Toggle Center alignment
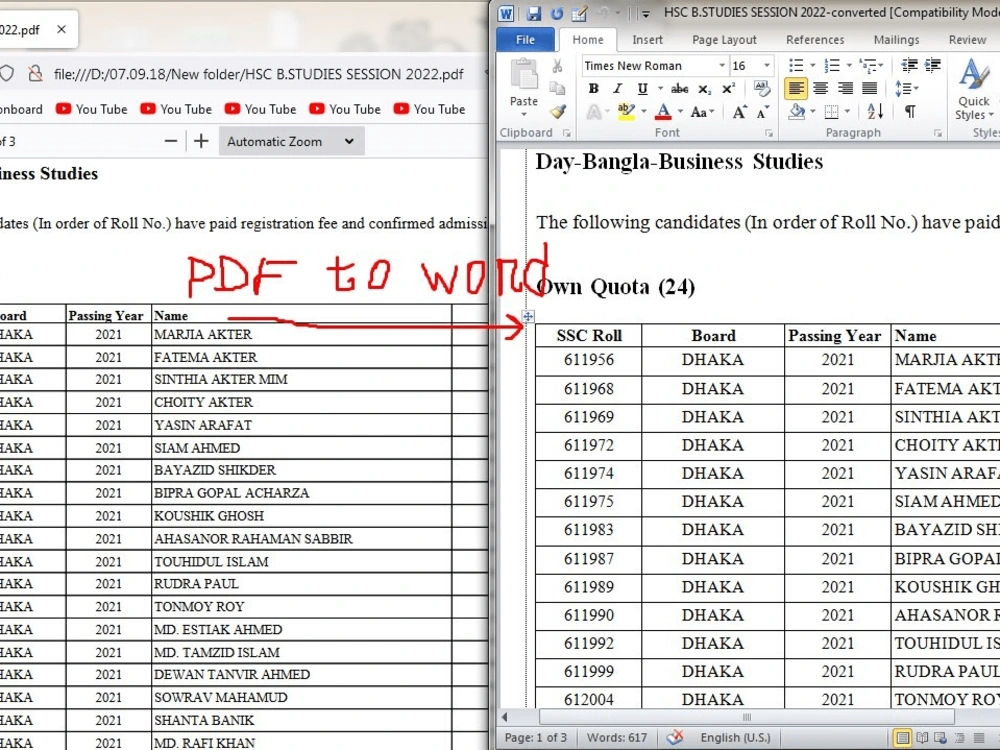1000x750 pixels. 821,88
